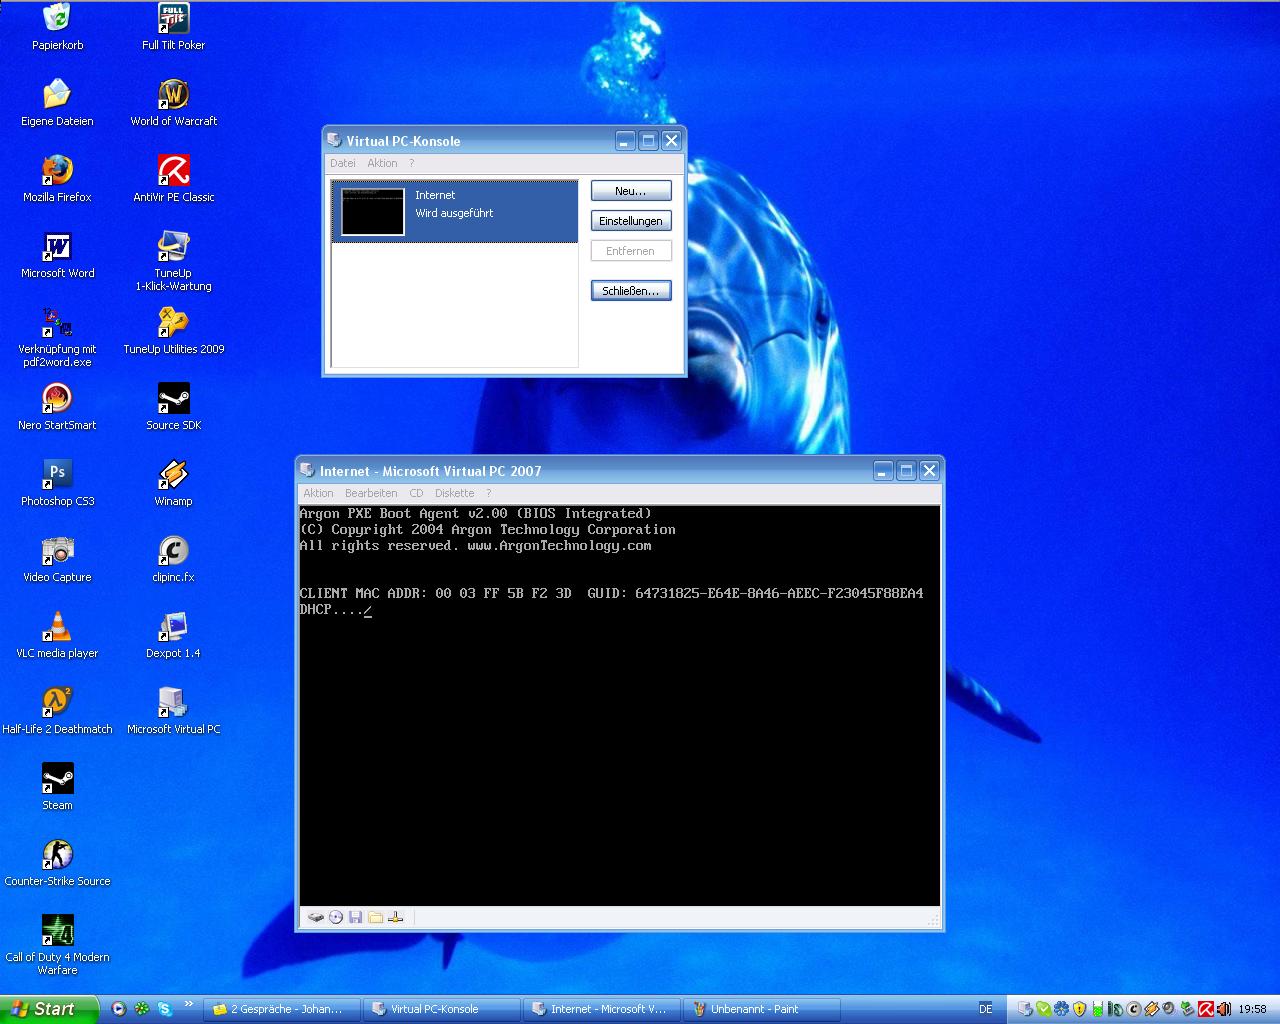1280x1024 pixels.
Task: Open the Aktion menu in the Internet VM window
Action: point(318,493)
